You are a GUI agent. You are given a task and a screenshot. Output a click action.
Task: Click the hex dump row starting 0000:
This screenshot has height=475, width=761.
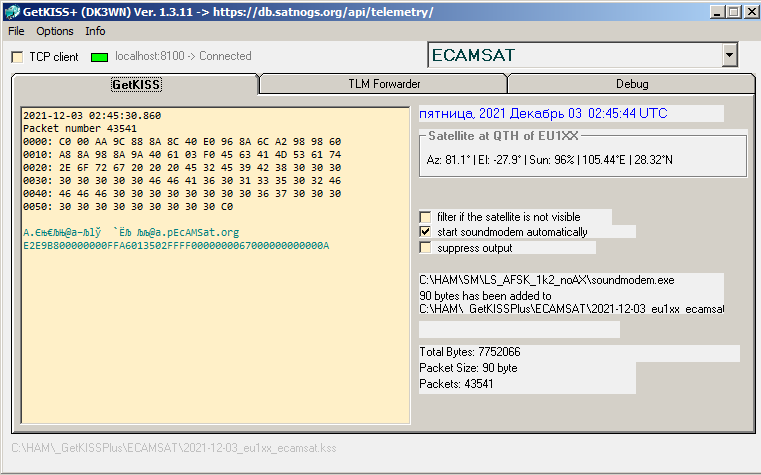[x=182, y=142]
